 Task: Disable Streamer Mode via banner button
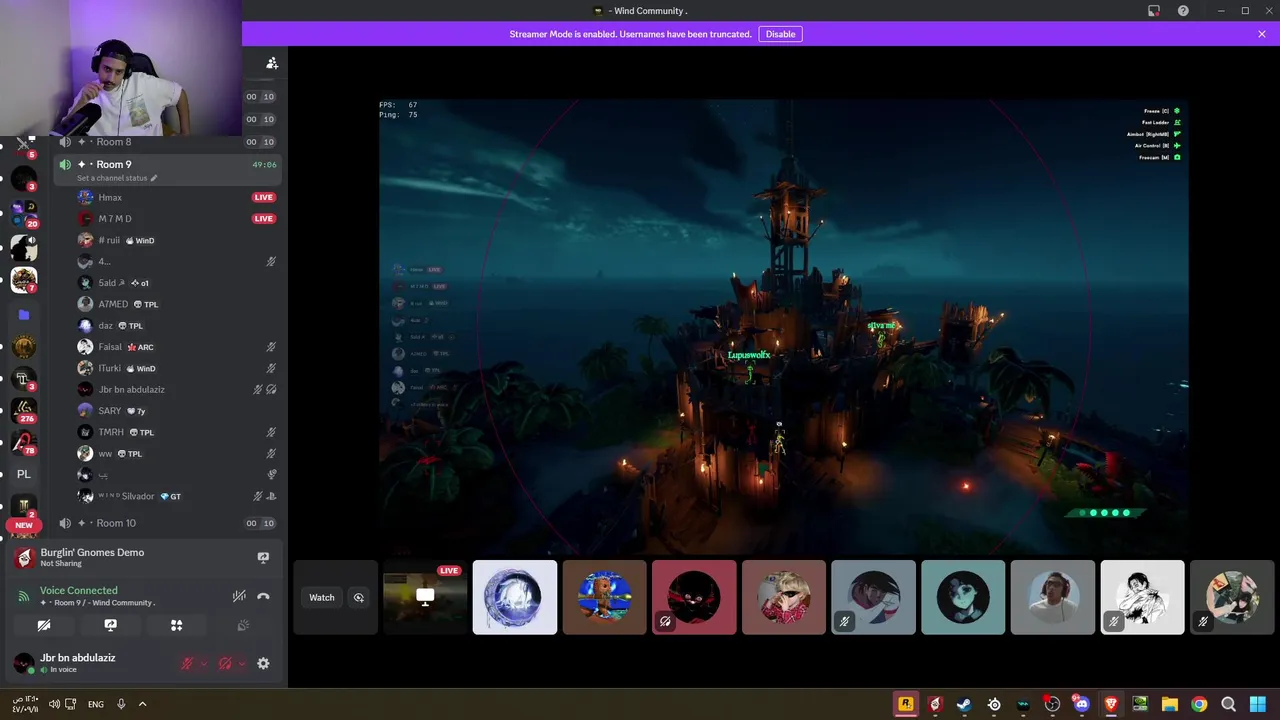click(x=780, y=34)
